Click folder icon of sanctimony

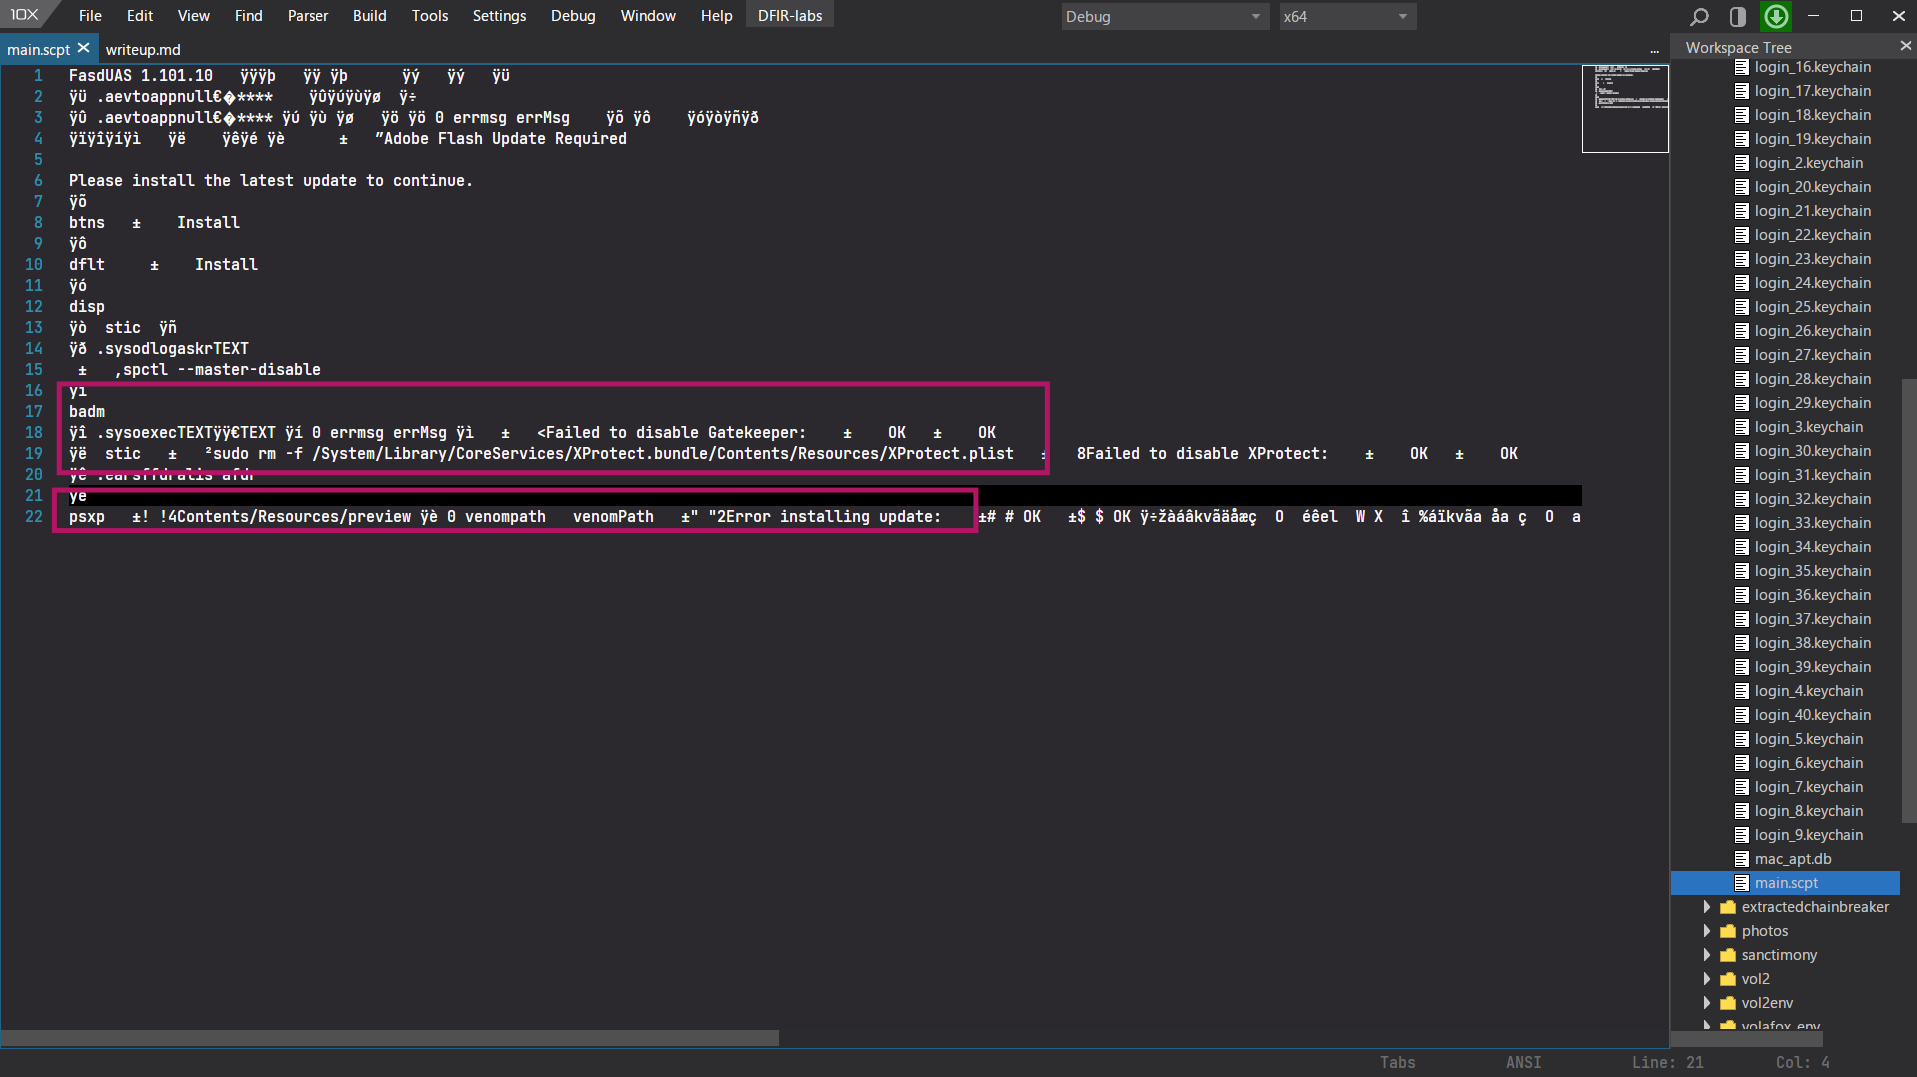click(1727, 955)
